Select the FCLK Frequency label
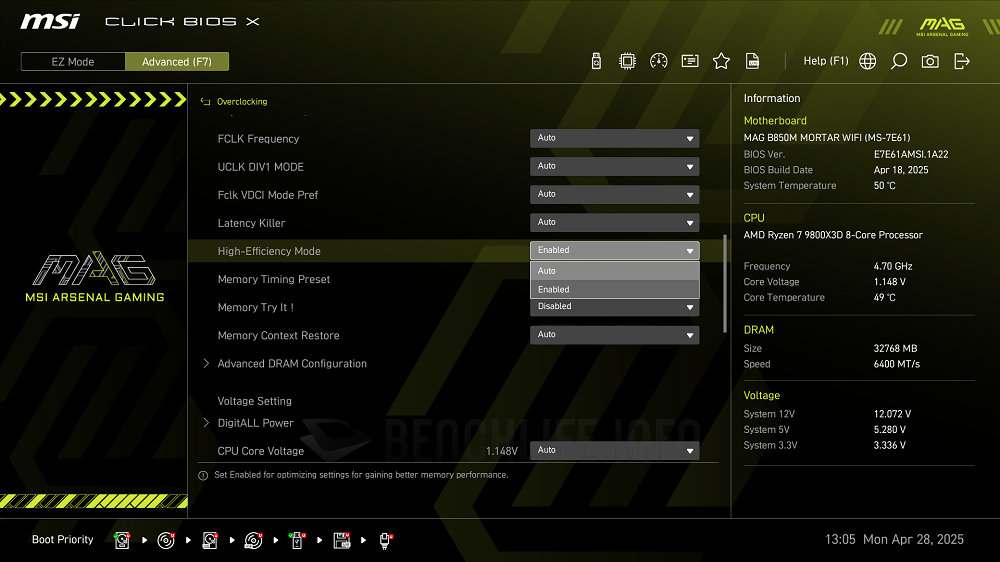Viewport: 1000px width, 562px height. pyautogui.click(x=258, y=139)
